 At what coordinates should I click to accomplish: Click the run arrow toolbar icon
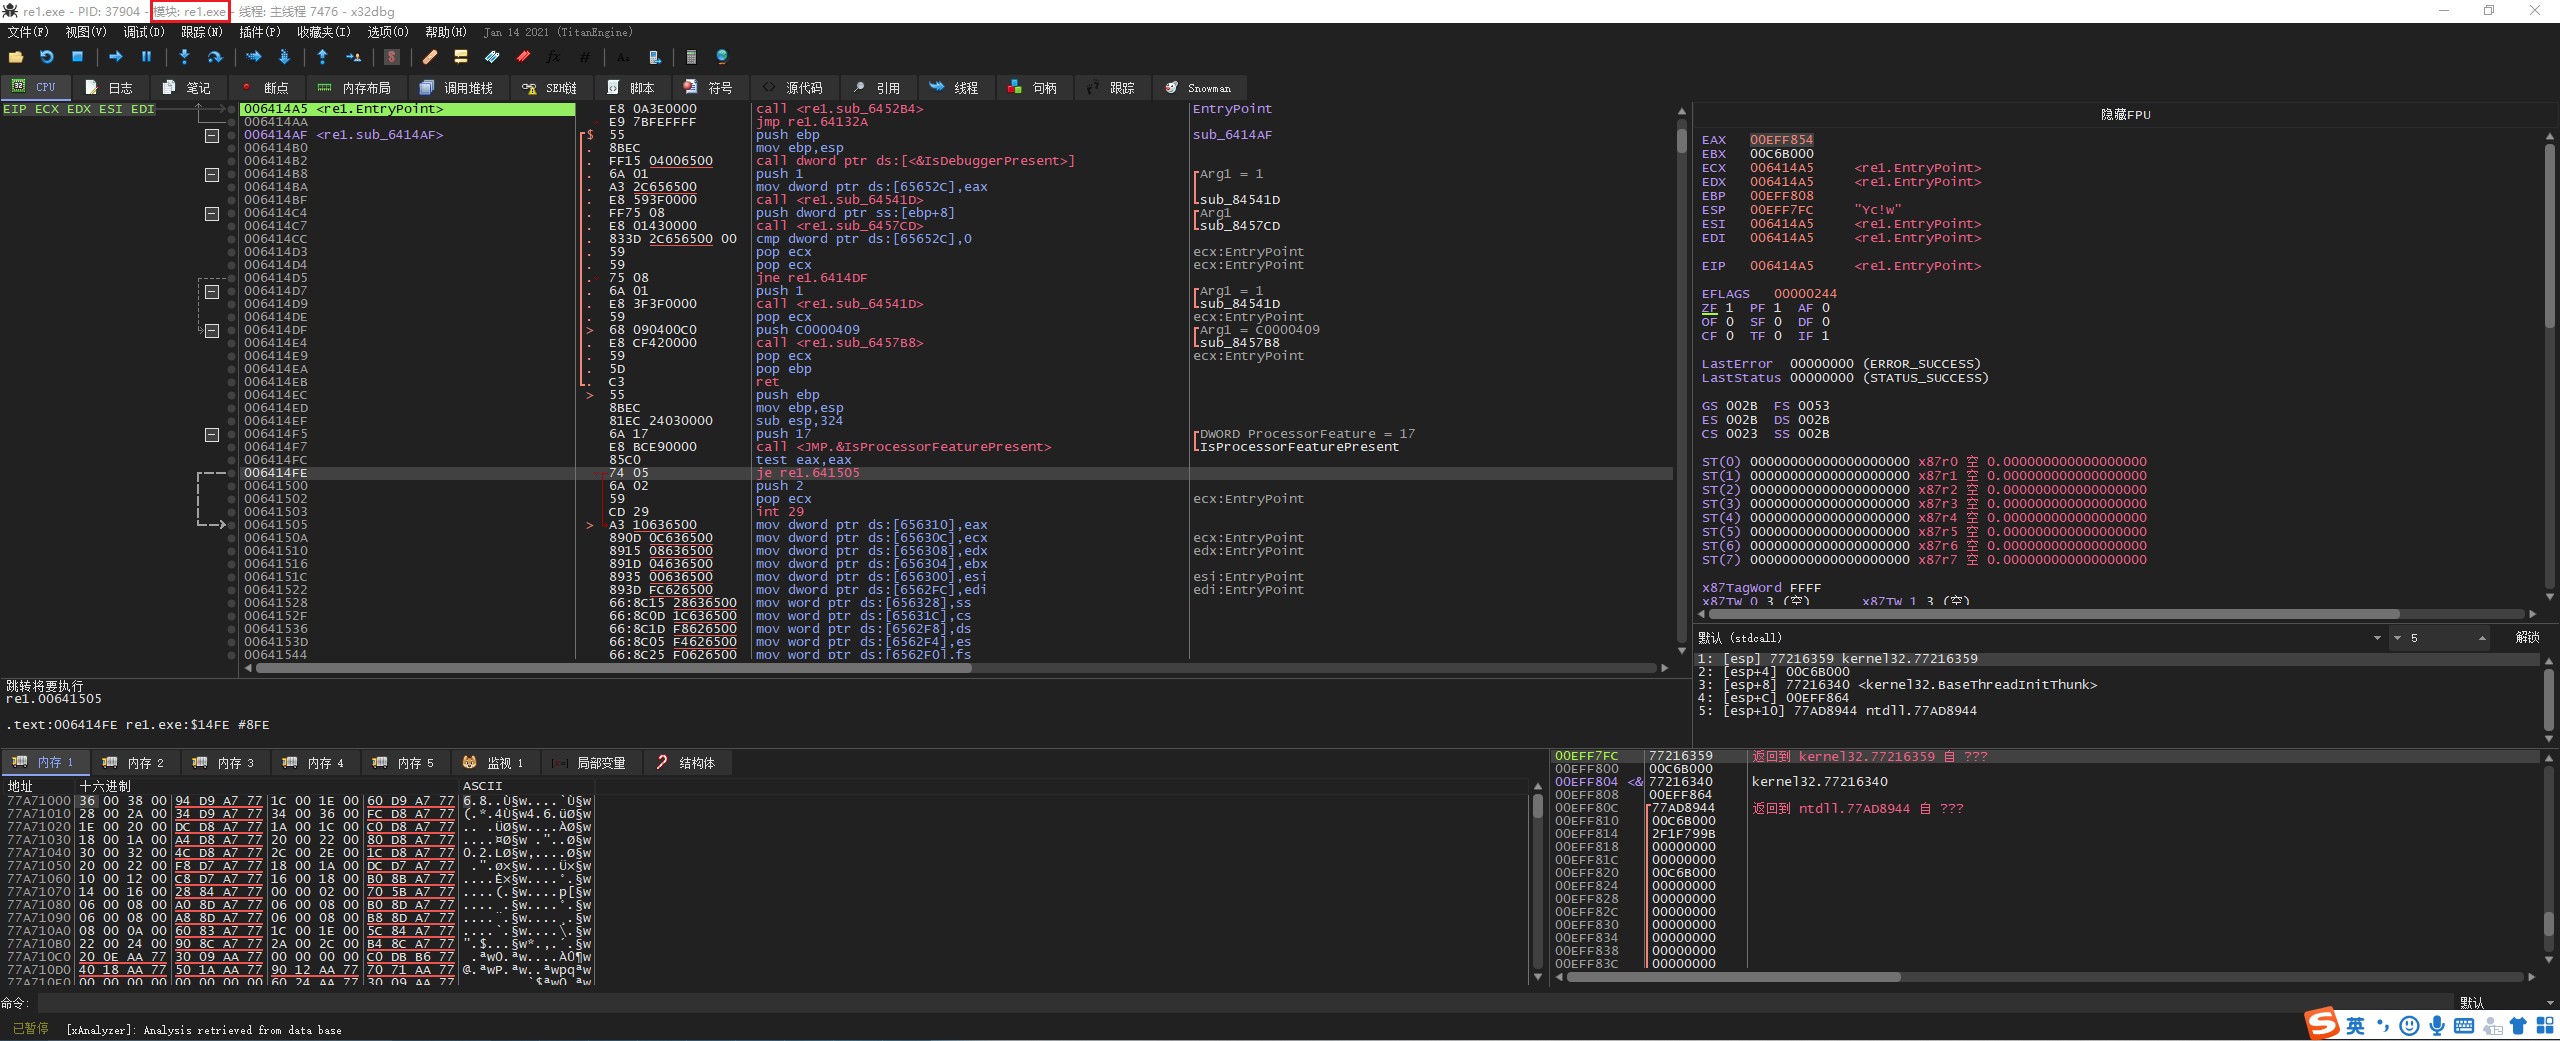tap(115, 57)
